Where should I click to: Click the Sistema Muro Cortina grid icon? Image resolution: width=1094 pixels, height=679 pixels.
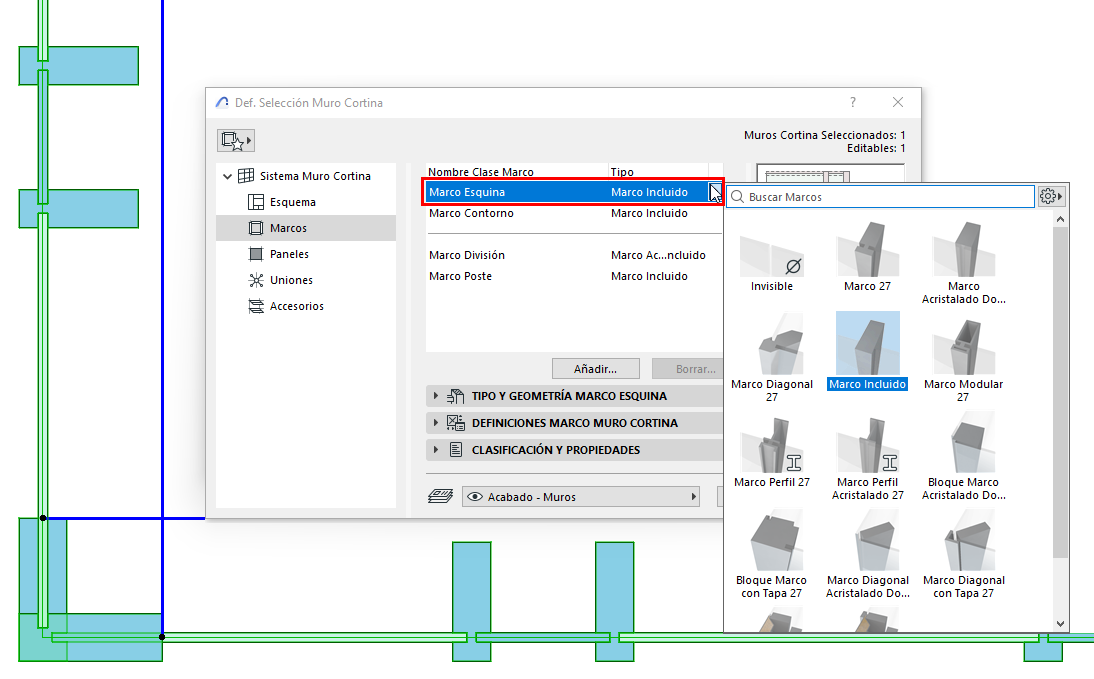coord(246,176)
